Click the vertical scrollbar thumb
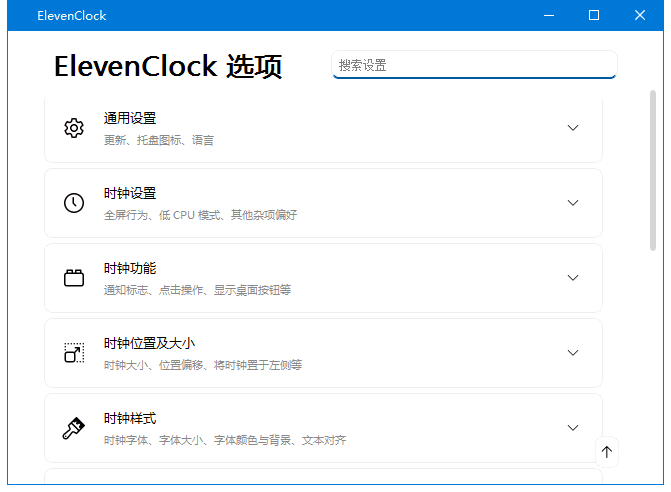Viewport: 671px width, 492px height. (x=653, y=170)
